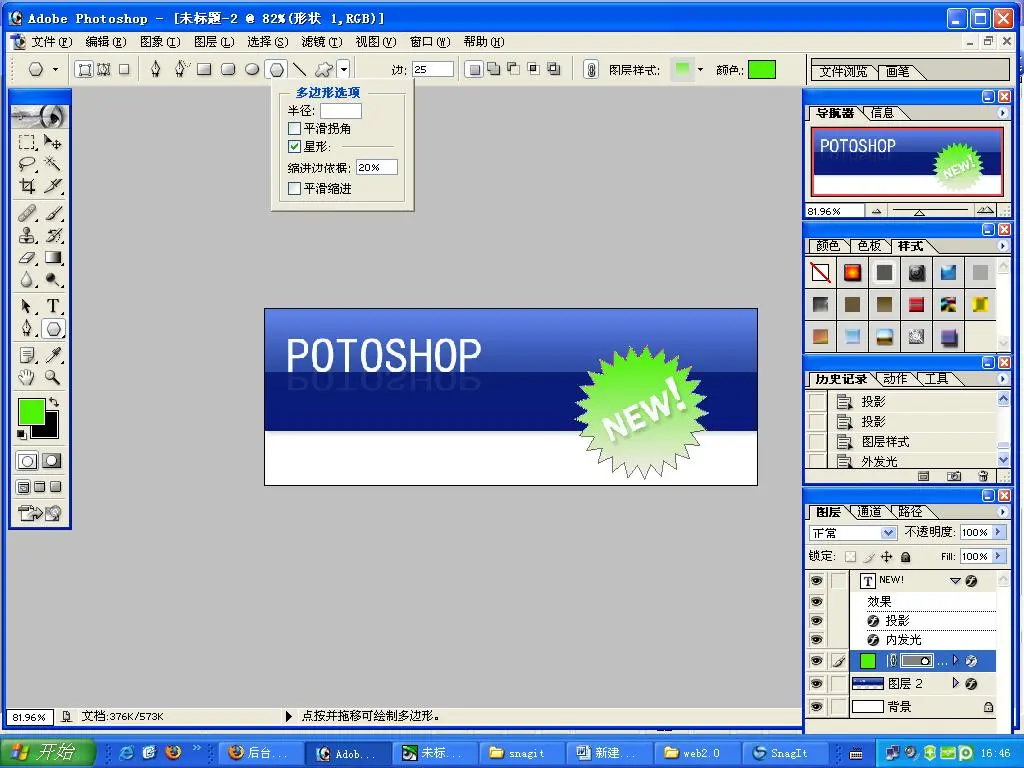Toggle visibility of 投影 layer effect

(x=816, y=620)
